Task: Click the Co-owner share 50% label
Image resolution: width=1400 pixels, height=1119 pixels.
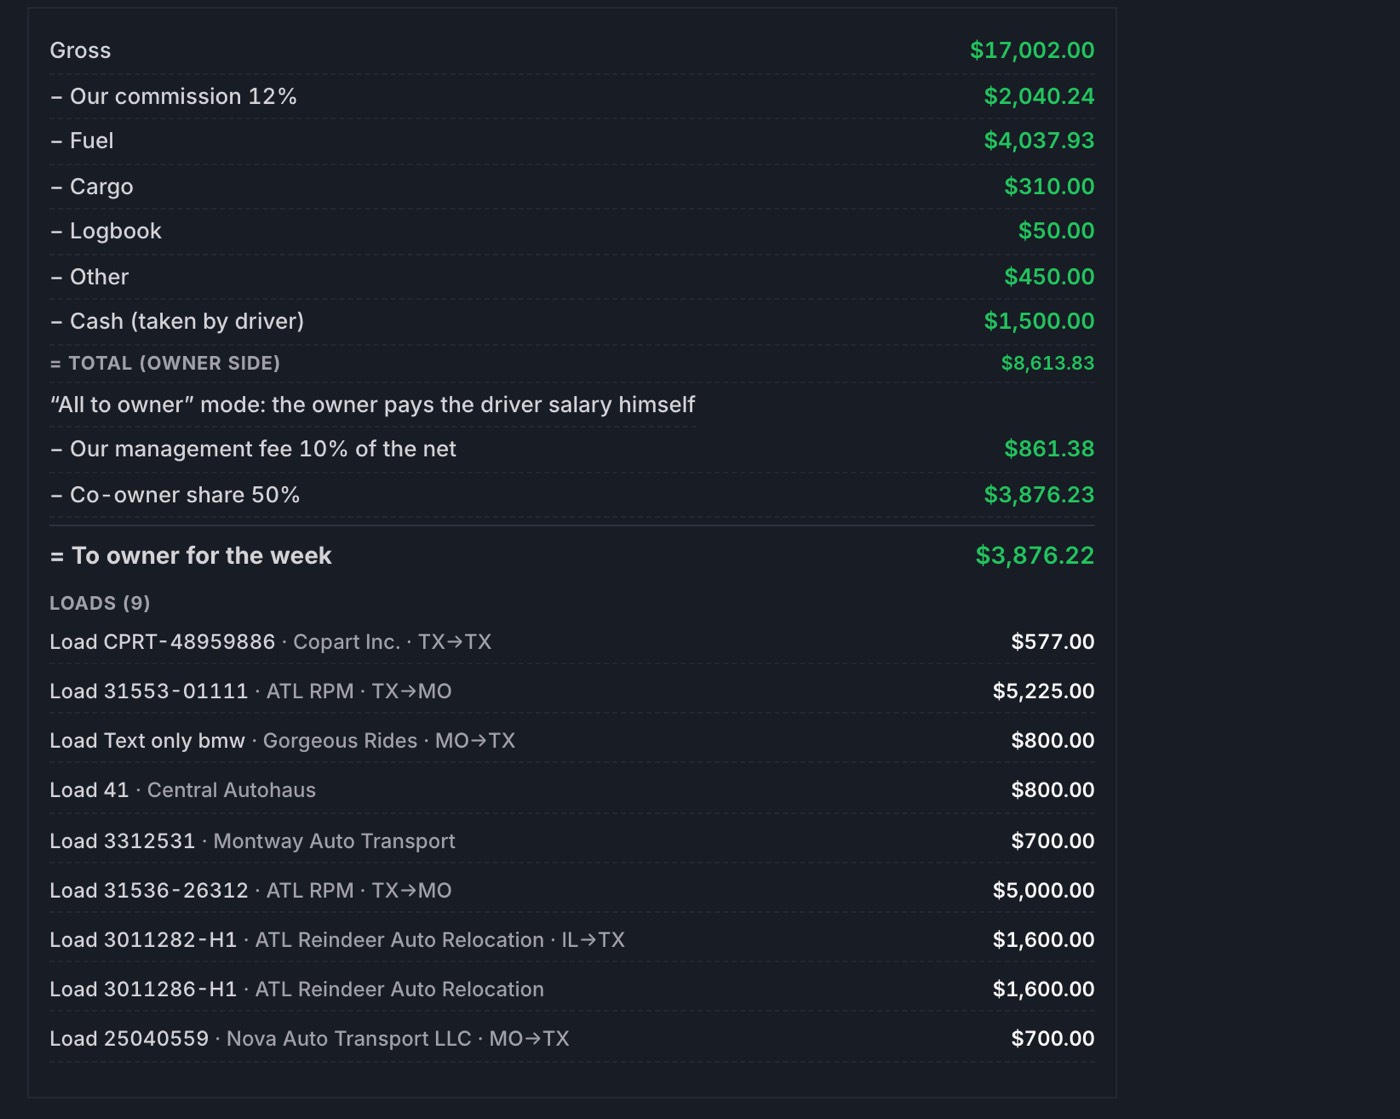Action: click(175, 495)
